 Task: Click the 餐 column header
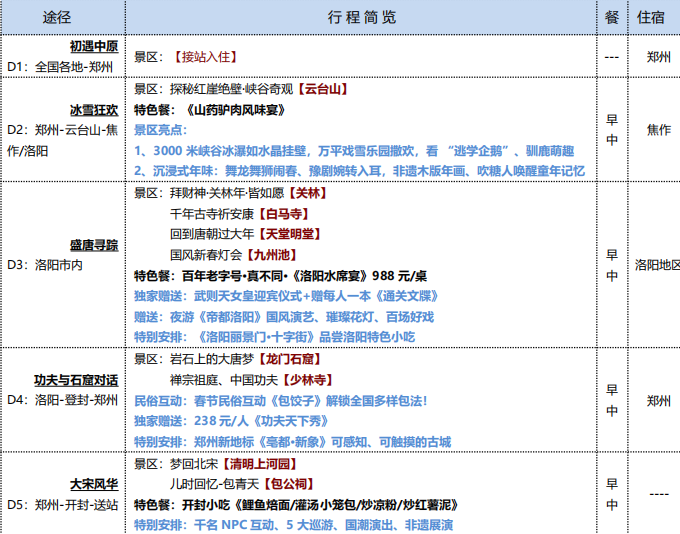point(611,17)
